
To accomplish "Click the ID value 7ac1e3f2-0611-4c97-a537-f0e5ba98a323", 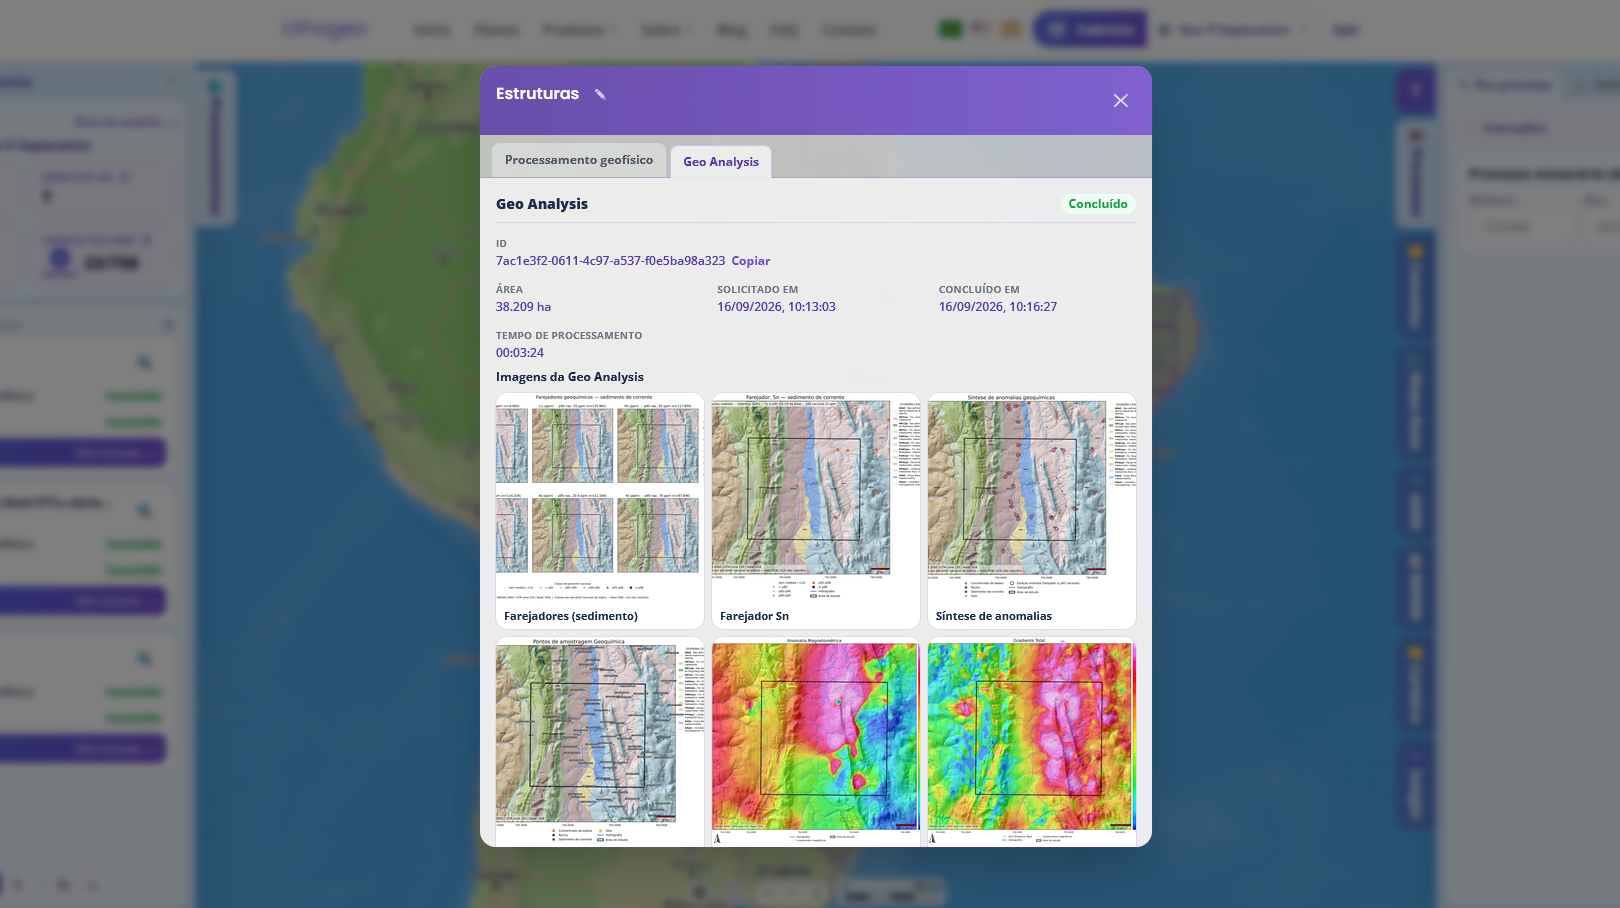I will pos(610,261).
